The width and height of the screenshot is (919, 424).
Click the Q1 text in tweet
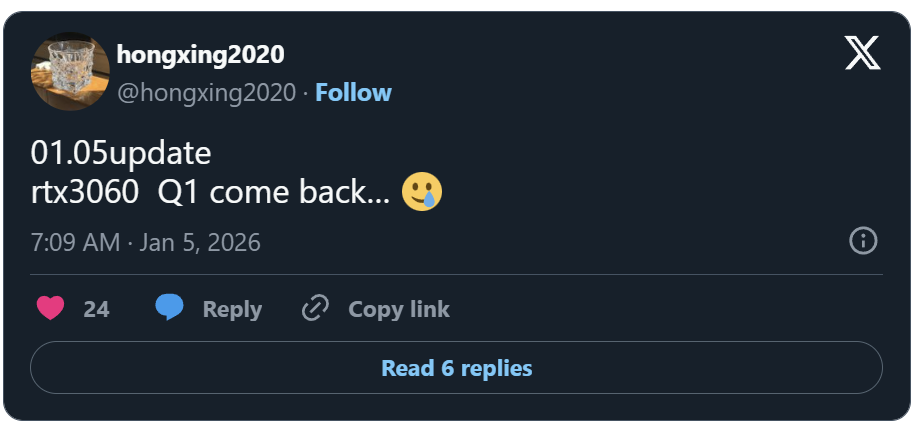click(178, 192)
